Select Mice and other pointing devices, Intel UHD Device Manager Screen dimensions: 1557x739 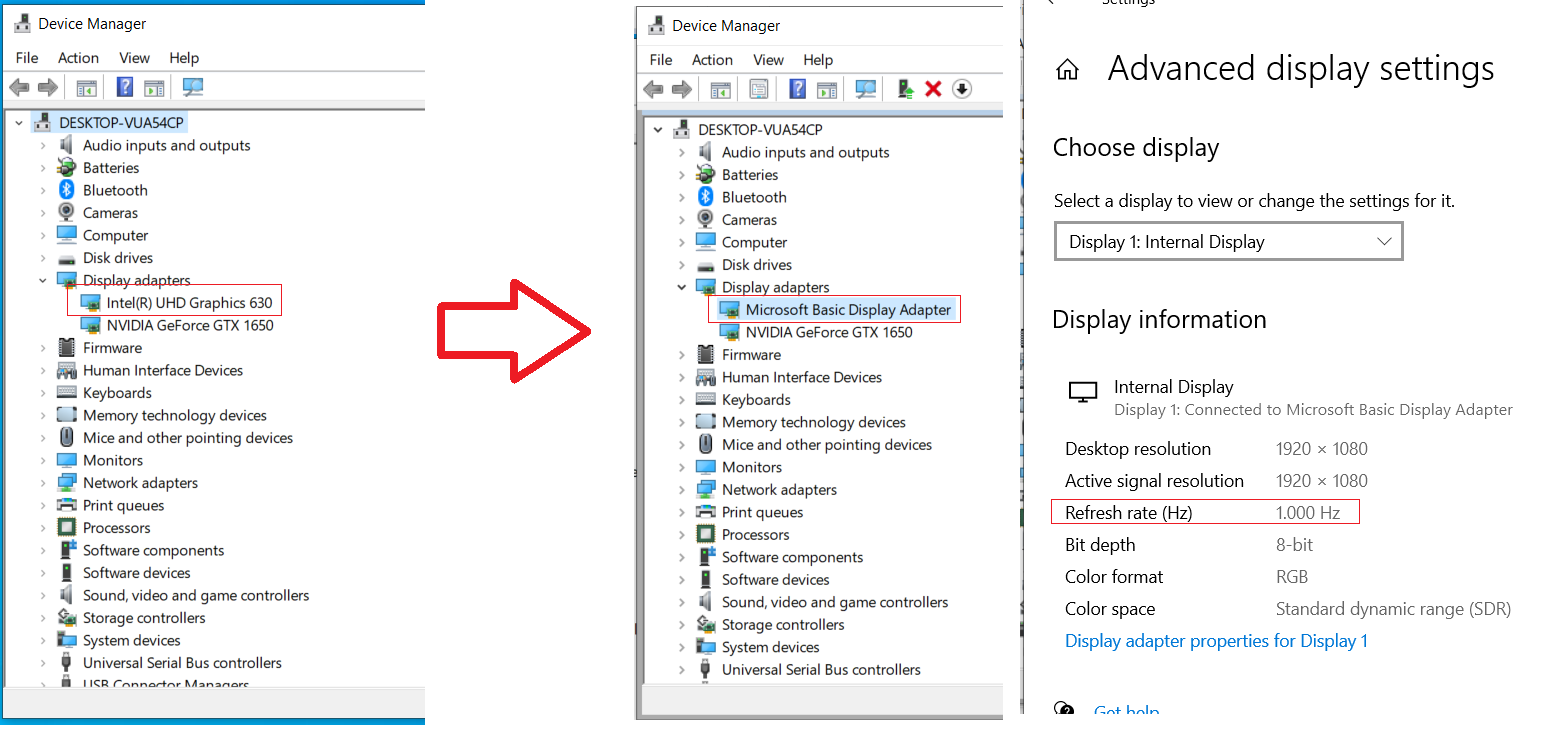188,438
